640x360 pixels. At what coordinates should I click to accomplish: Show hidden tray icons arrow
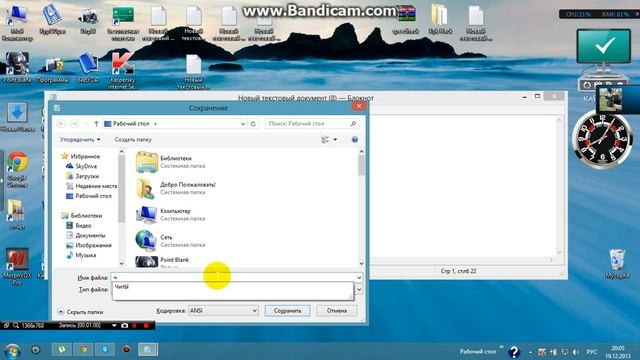click(530, 352)
